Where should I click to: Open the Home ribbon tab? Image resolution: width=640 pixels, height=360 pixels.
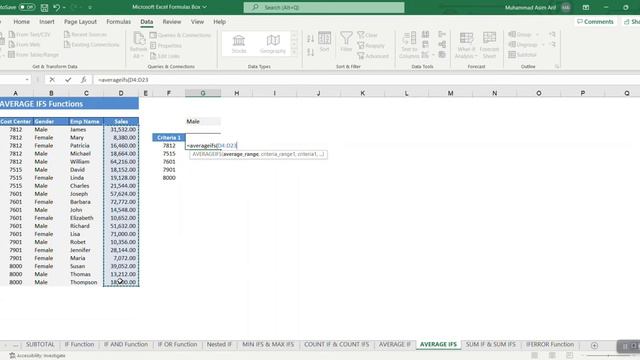(x=21, y=22)
